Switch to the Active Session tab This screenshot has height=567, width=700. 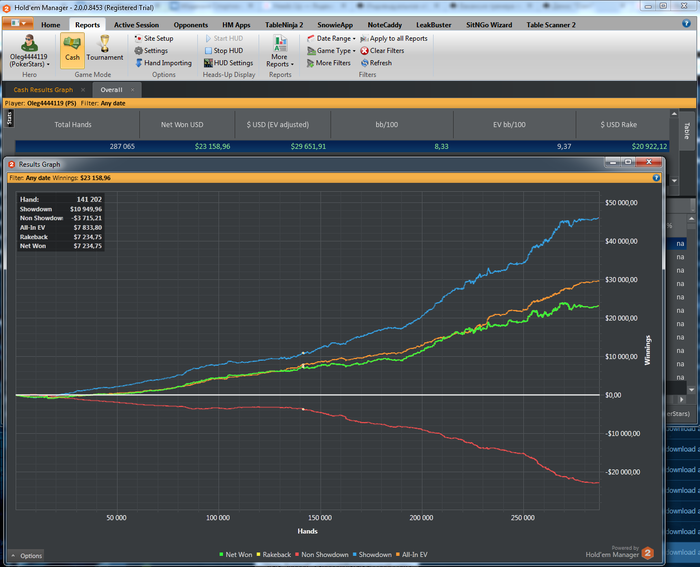136,23
